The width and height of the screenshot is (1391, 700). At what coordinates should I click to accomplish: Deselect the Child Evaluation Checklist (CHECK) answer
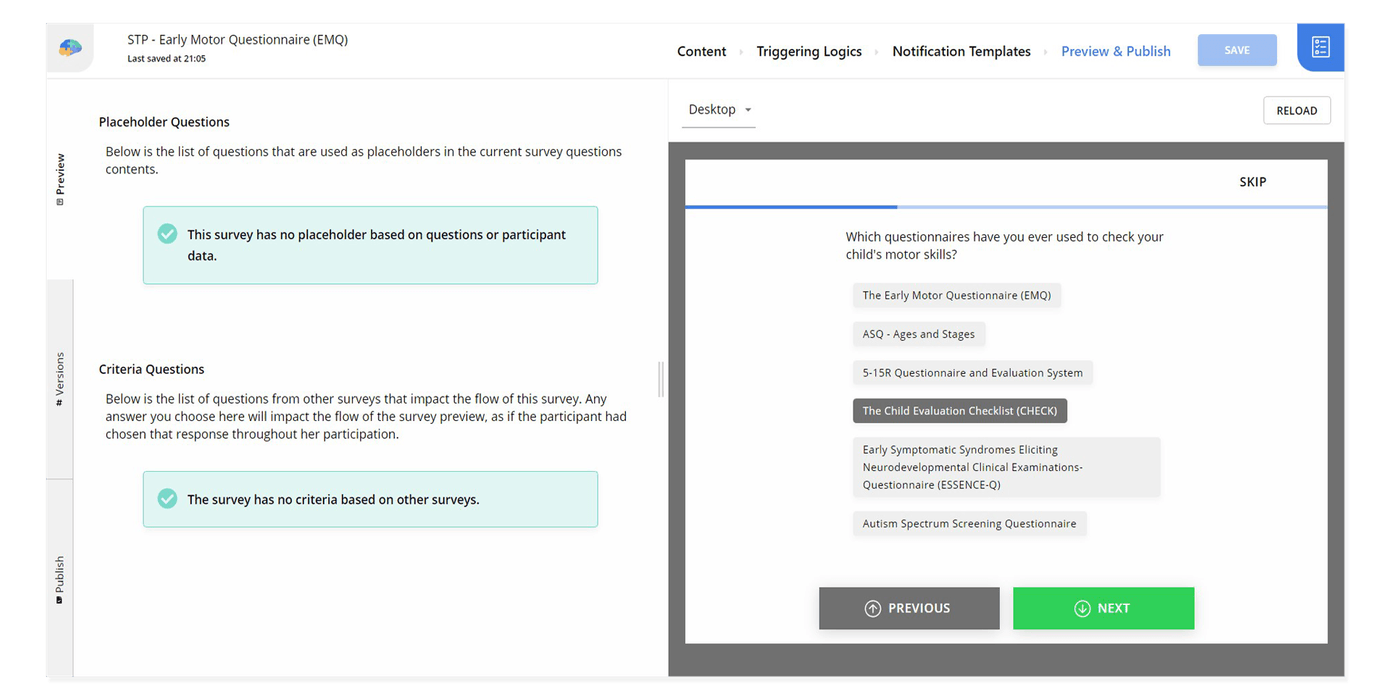click(959, 410)
